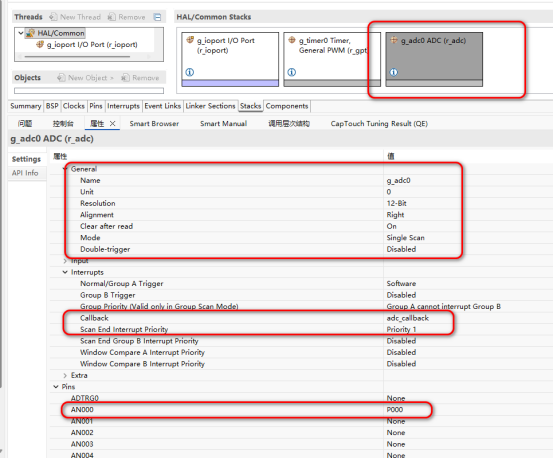
Task: Open the 调用层次结构 tab
Action: coord(289,123)
